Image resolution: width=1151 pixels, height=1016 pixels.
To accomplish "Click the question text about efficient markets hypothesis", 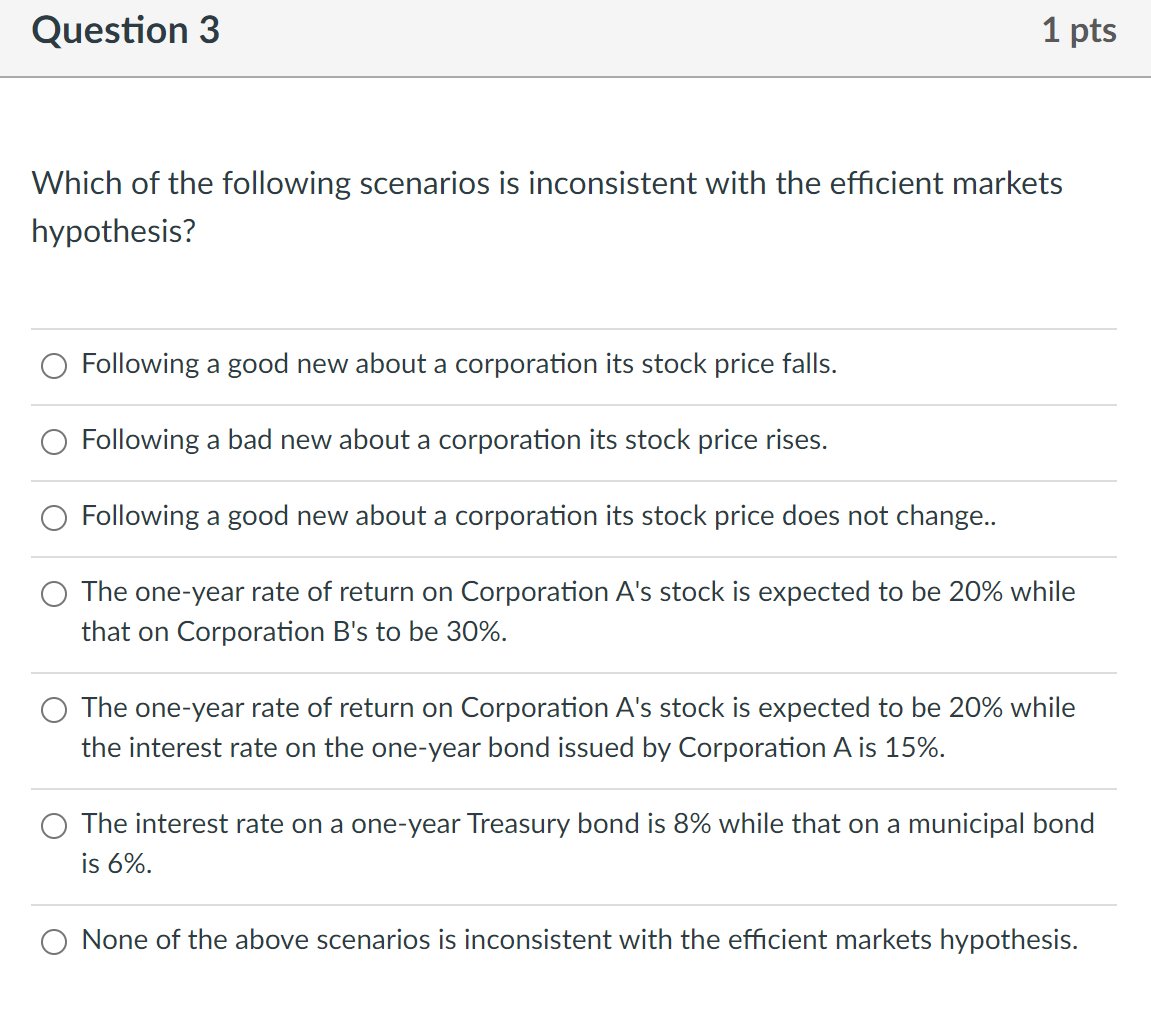I will point(546,207).
